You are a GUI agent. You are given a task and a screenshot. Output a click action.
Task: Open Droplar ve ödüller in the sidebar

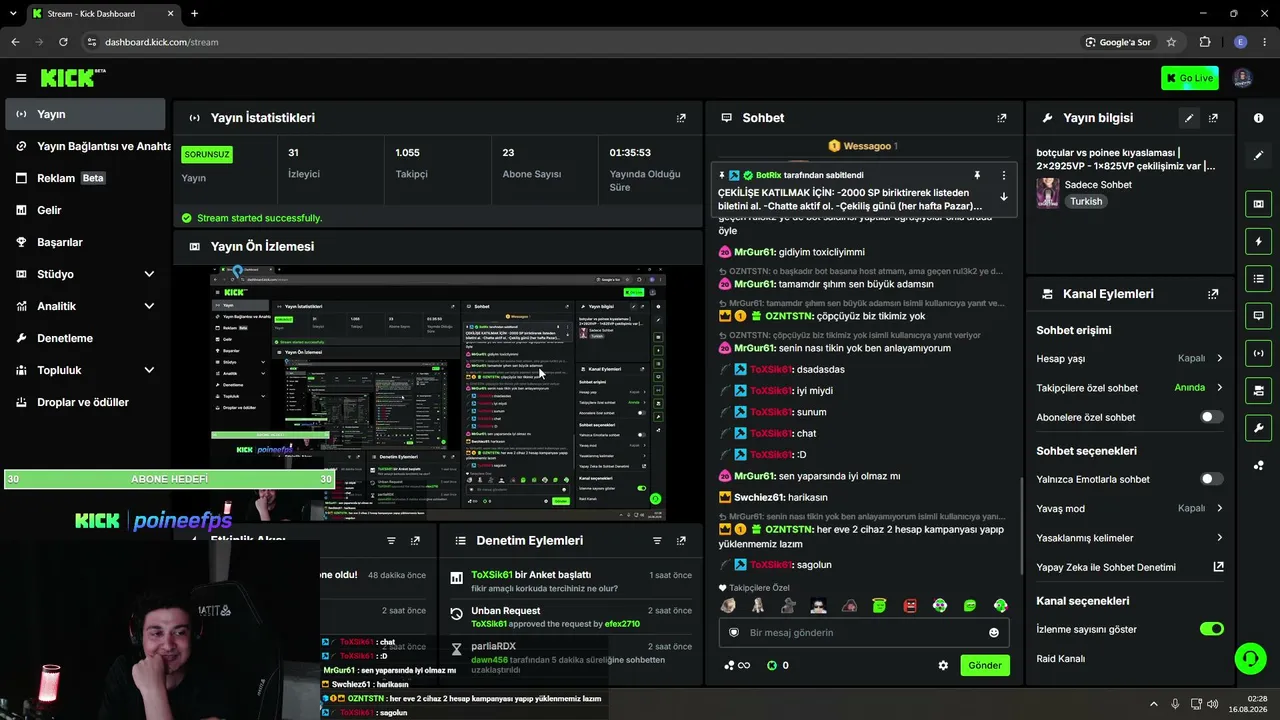pos(85,402)
